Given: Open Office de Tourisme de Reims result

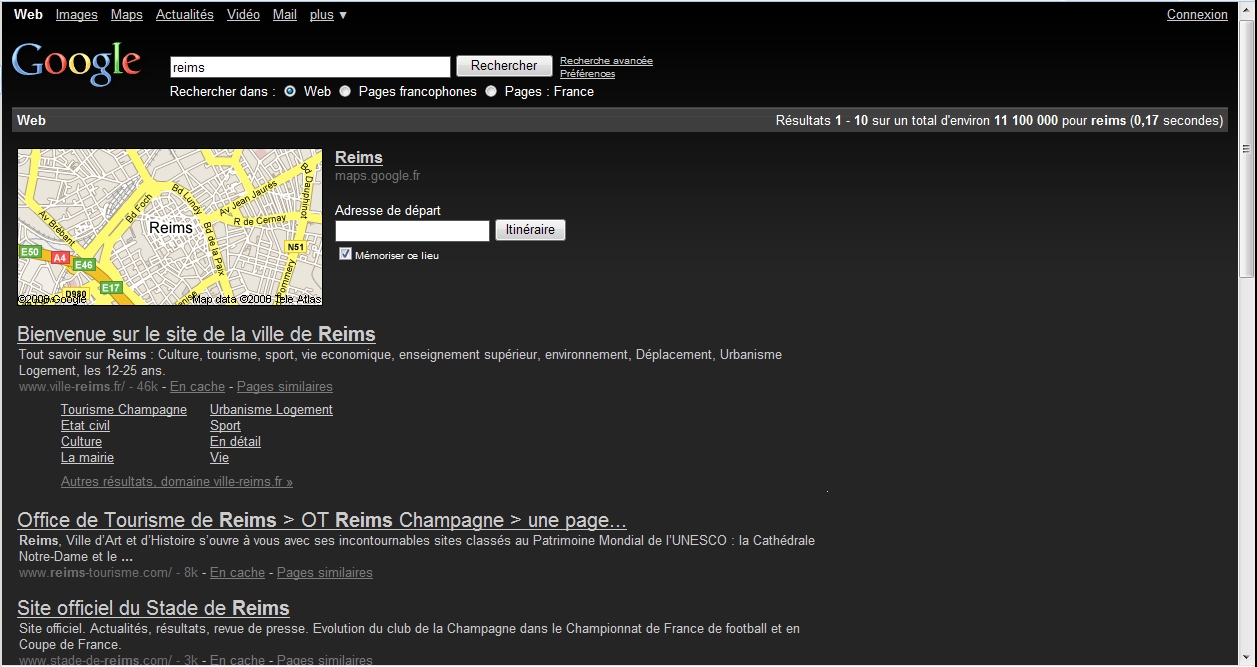Looking at the screenshot, I should [x=322, y=520].
